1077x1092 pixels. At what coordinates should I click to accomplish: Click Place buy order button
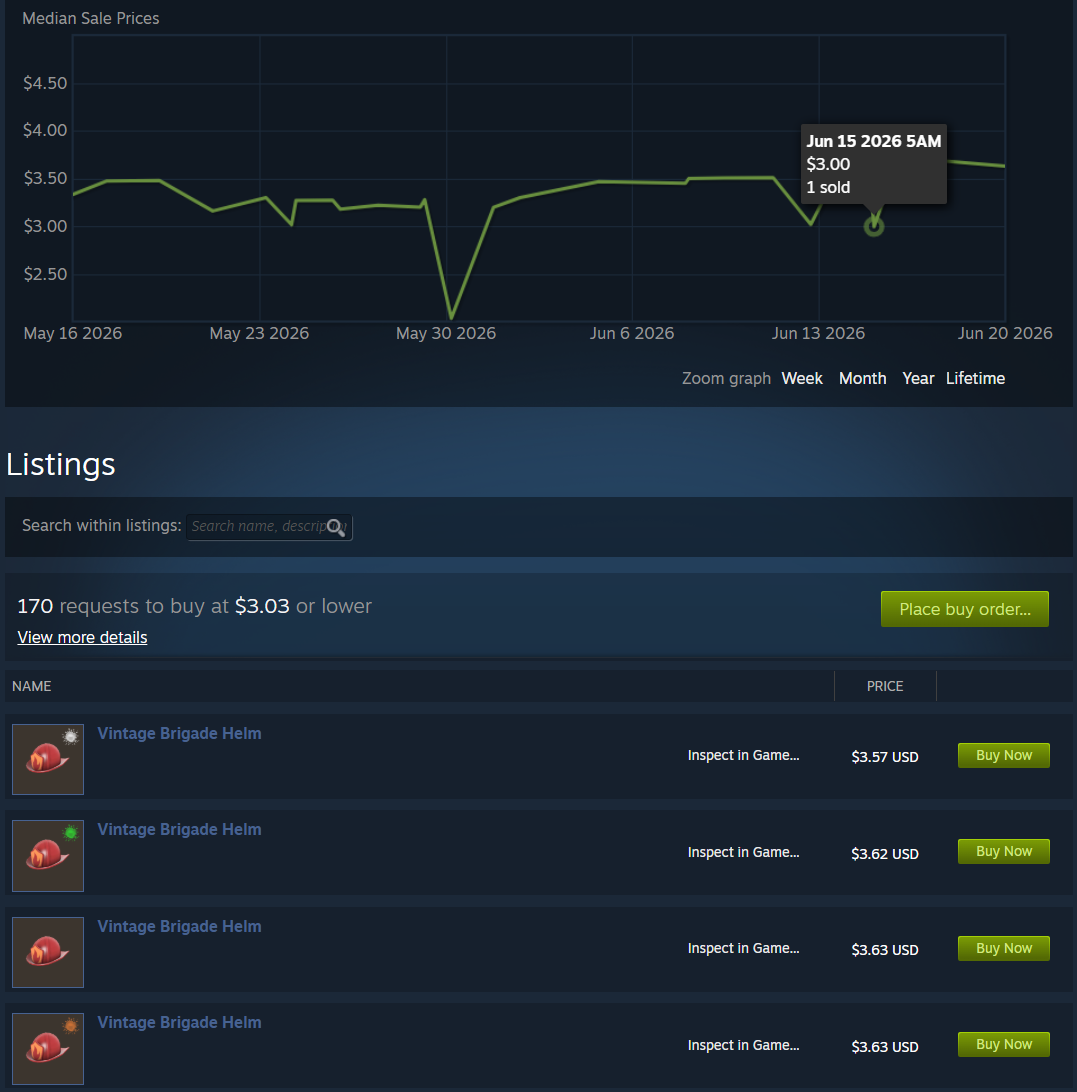pyautogui.click(x=964, y=609)
